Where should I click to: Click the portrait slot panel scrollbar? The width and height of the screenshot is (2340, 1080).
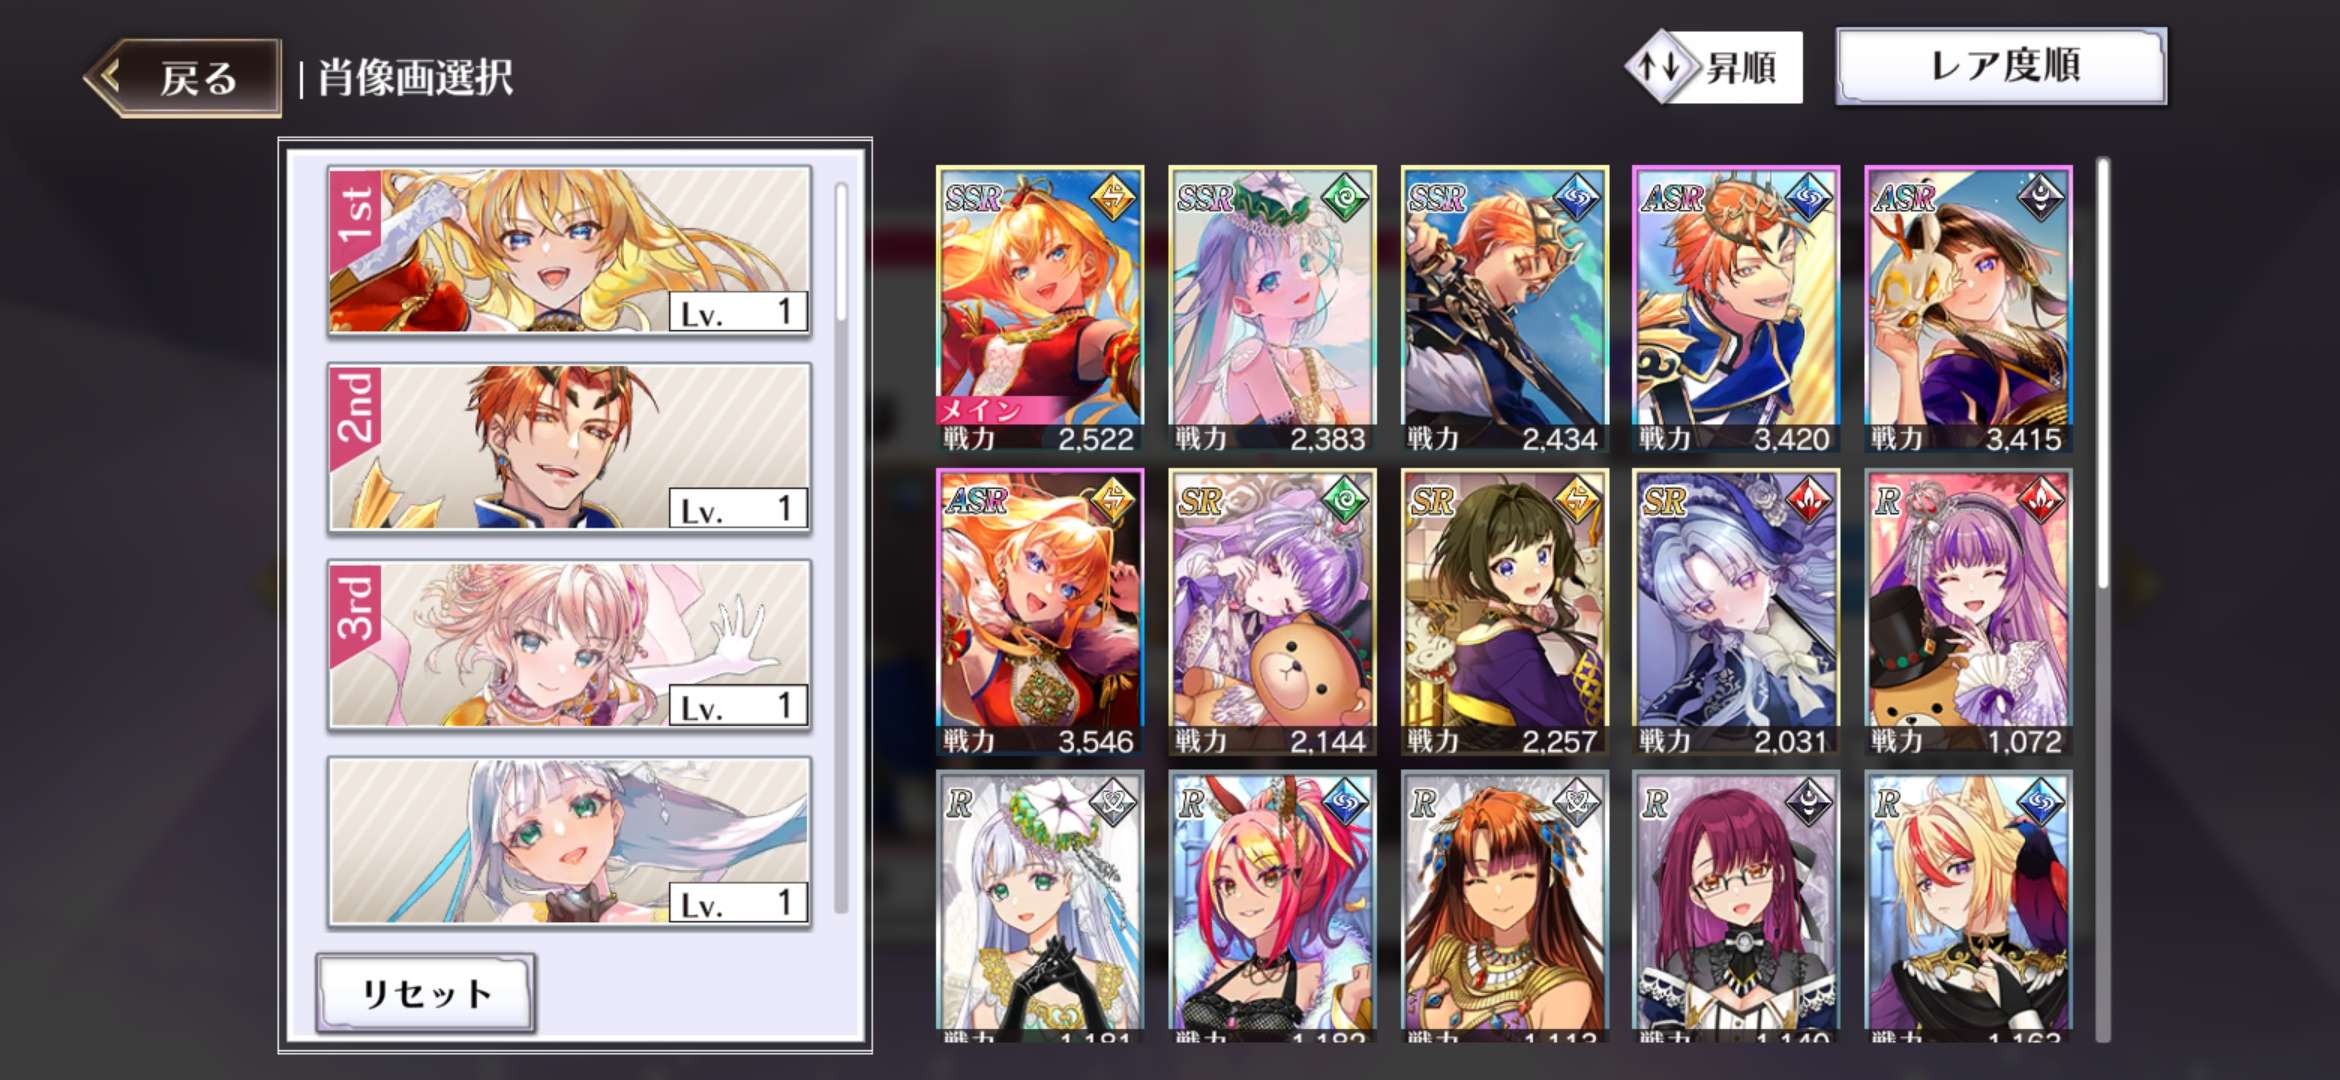click(x=841, y=548)
